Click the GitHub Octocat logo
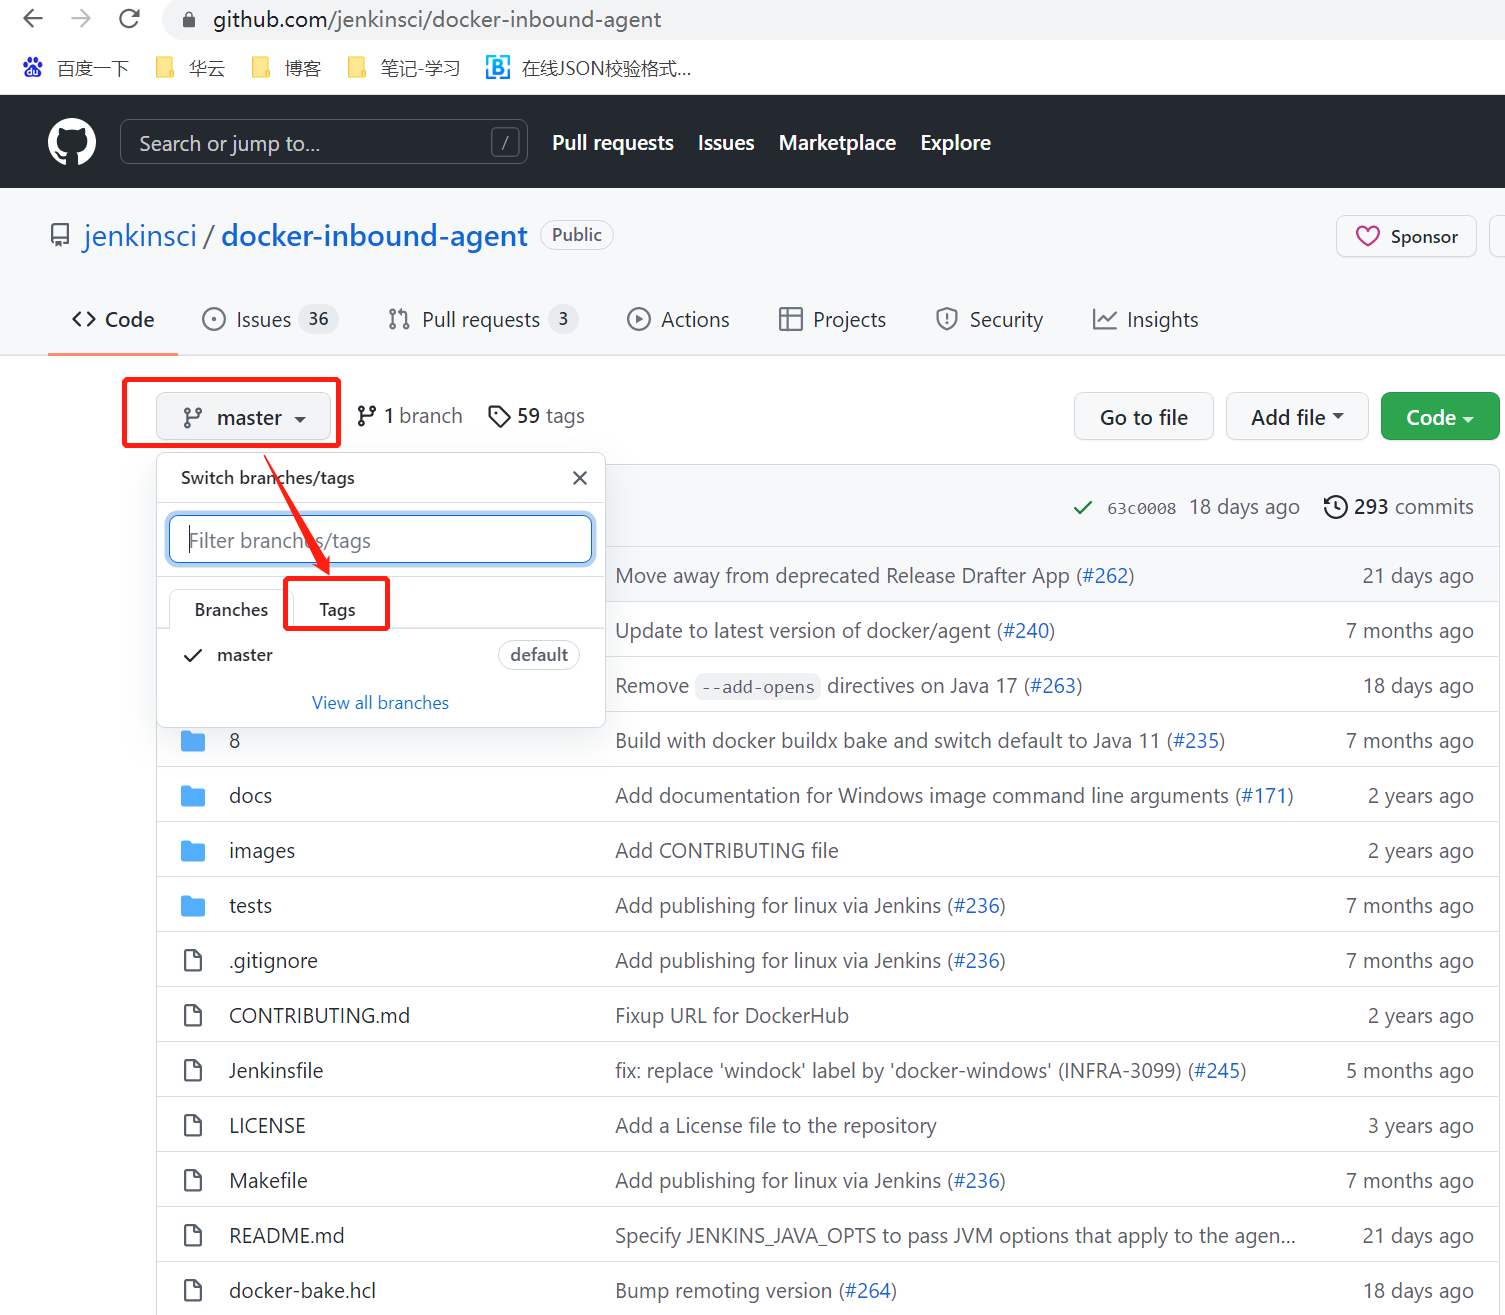 pyautogui.click(x=71, y=141)
